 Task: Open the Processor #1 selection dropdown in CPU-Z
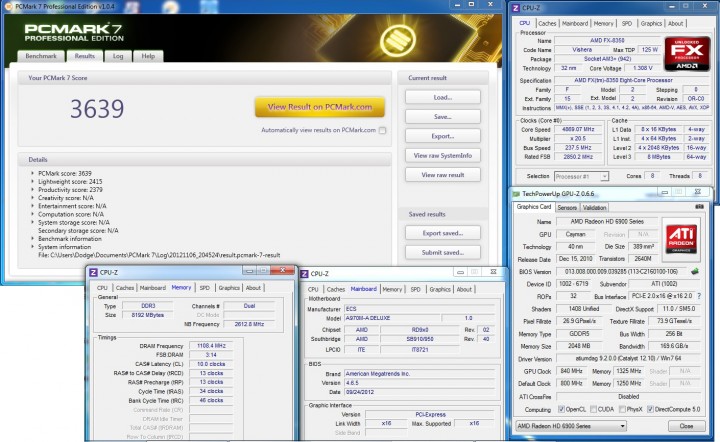(x=581, y=176)
